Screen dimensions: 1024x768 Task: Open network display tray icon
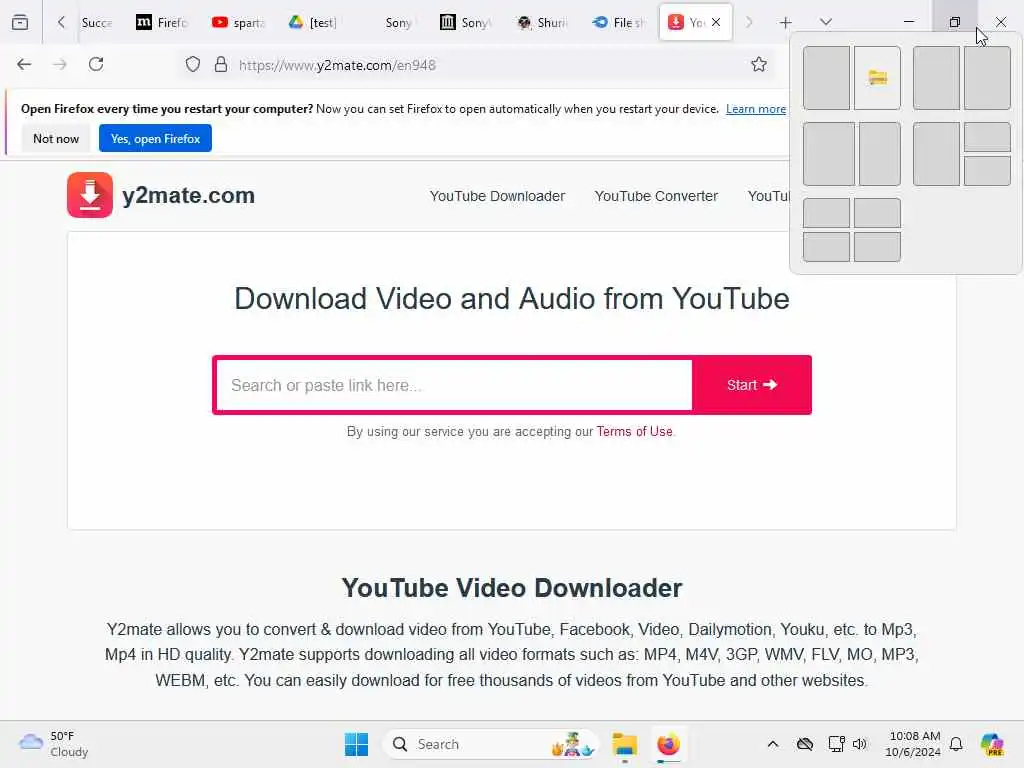pos(836,744)
